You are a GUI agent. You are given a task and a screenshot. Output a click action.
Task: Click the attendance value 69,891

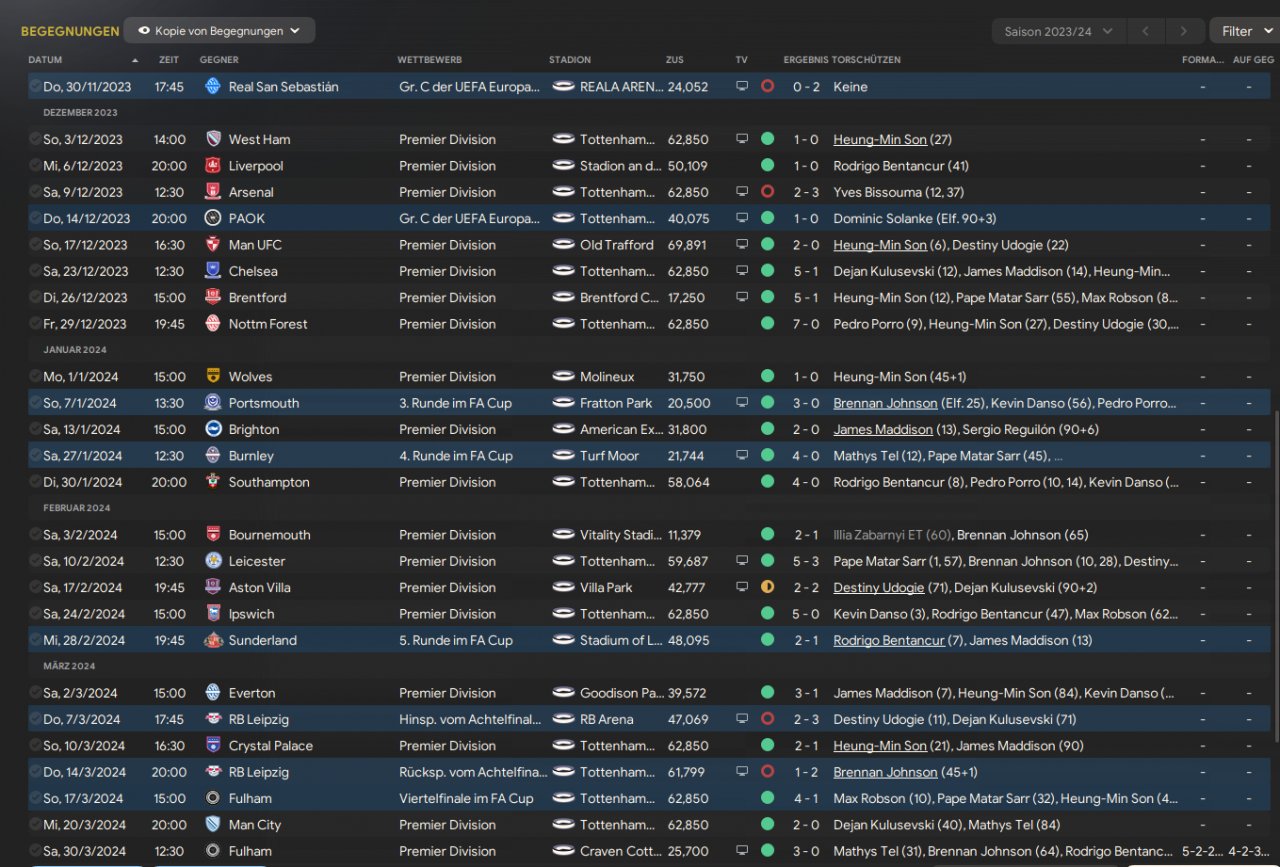(x=688, y=245)
